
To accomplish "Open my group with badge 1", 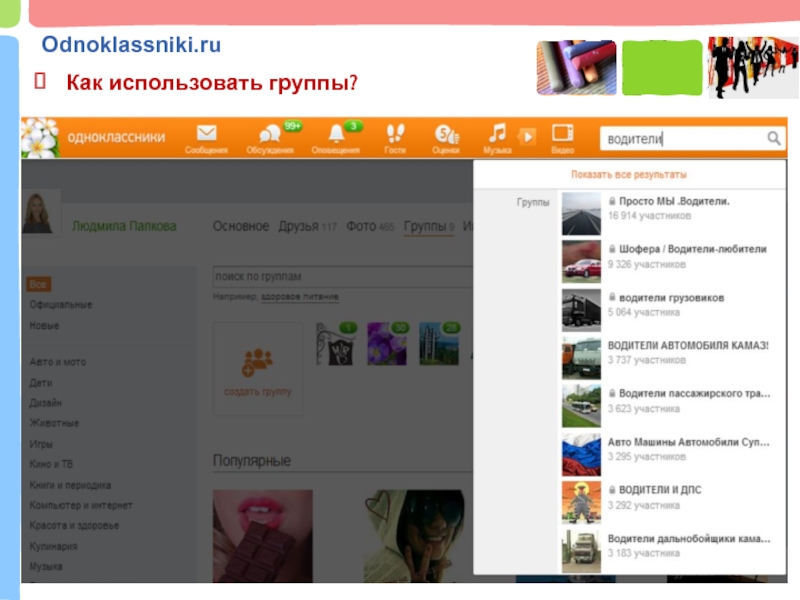I will pos(335,344).
